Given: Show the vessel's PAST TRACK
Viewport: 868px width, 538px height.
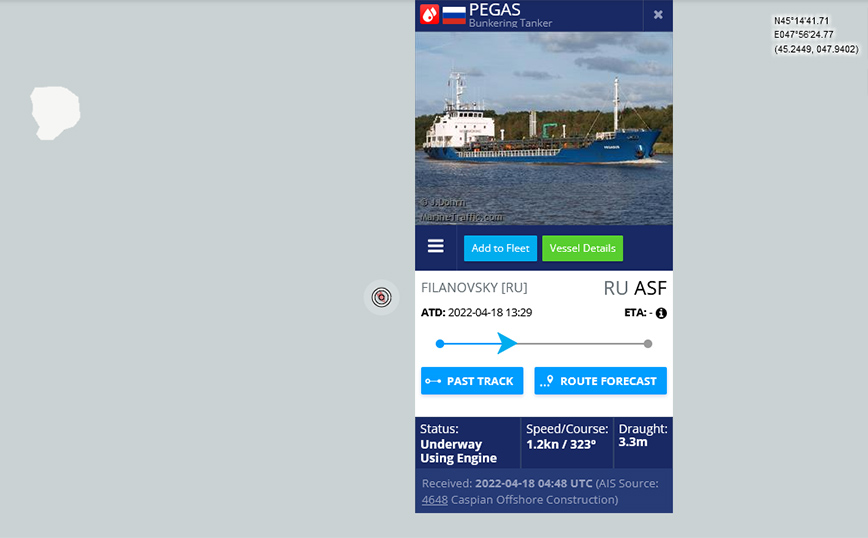Looking at the screenshot, I should click(472, 381).
